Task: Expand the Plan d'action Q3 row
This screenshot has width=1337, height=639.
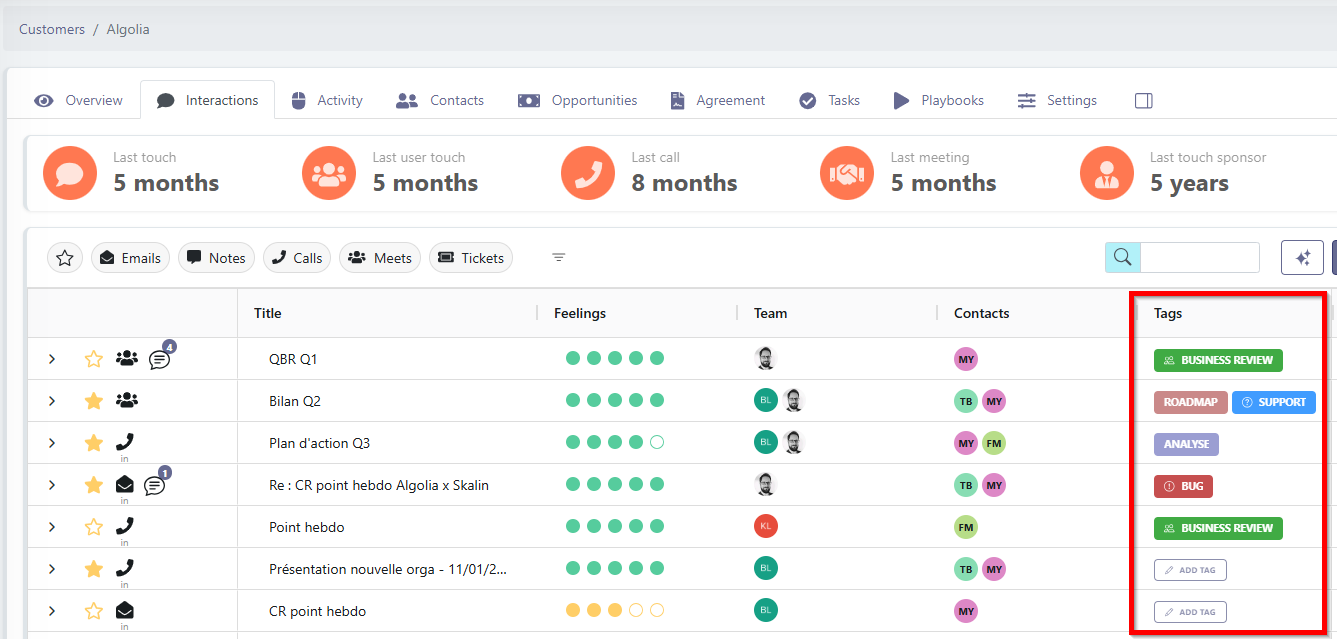Action: 52,443
